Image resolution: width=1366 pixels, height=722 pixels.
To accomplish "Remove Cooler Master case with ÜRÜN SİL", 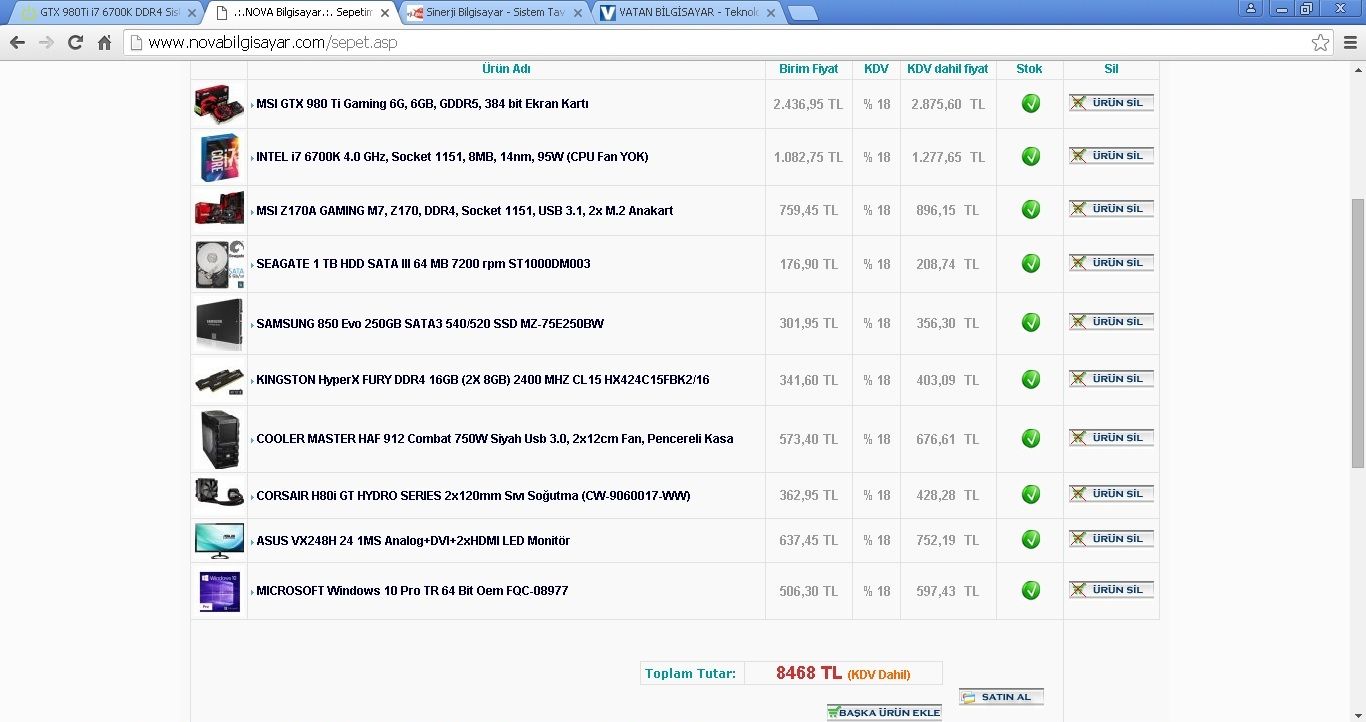I will (x=1111, y=438).
